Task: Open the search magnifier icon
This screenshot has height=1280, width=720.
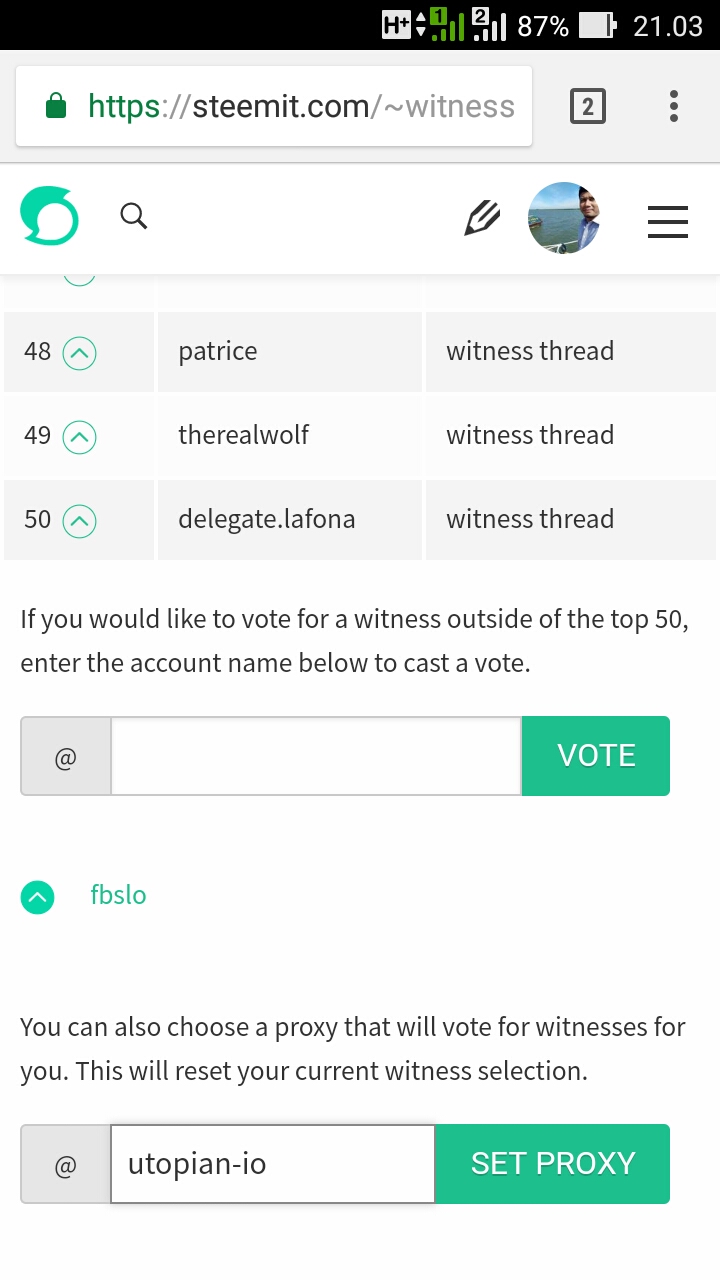Action: point(134,216)
